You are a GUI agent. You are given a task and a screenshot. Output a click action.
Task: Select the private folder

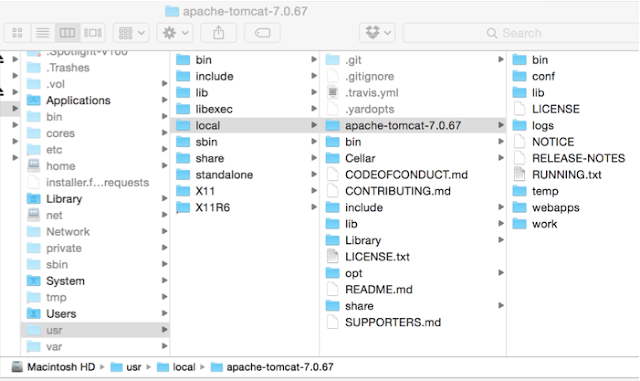(64, 248)
